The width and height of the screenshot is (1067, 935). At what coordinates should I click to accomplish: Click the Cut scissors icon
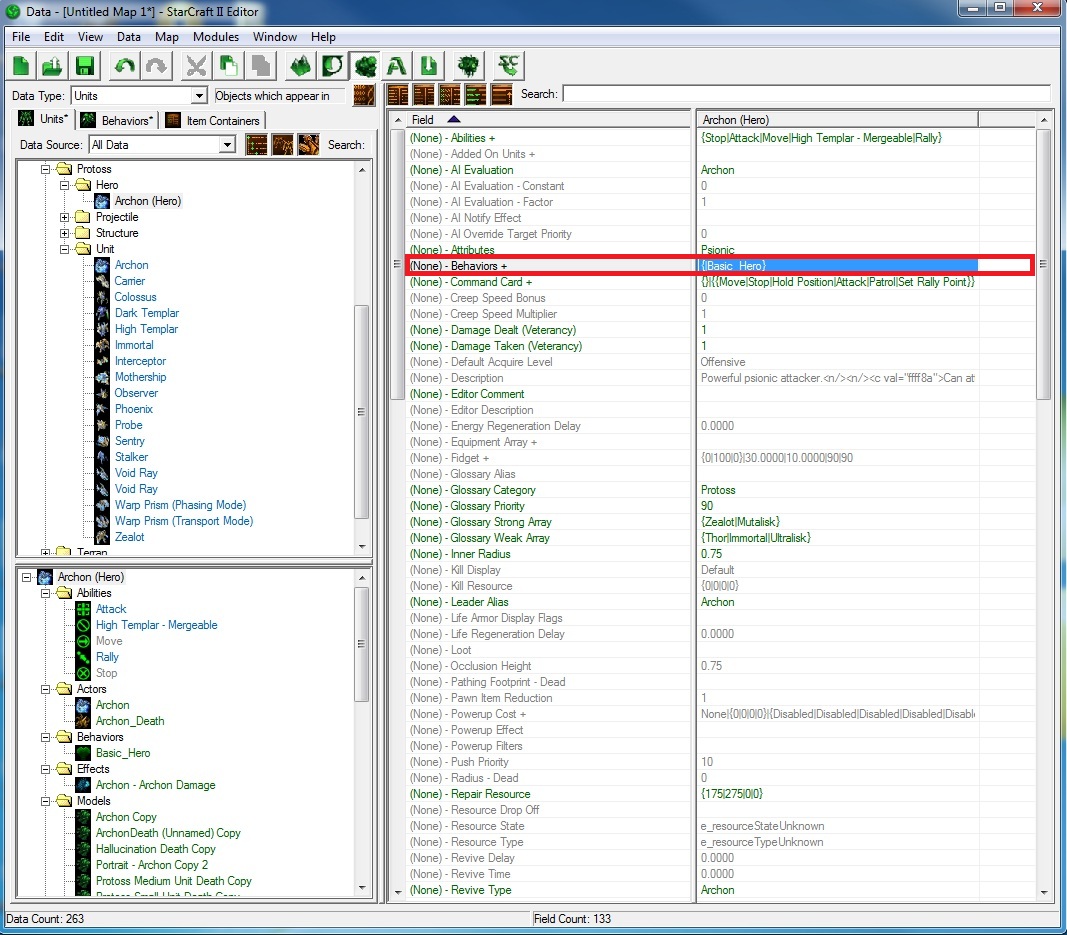[x=197, y=66]
